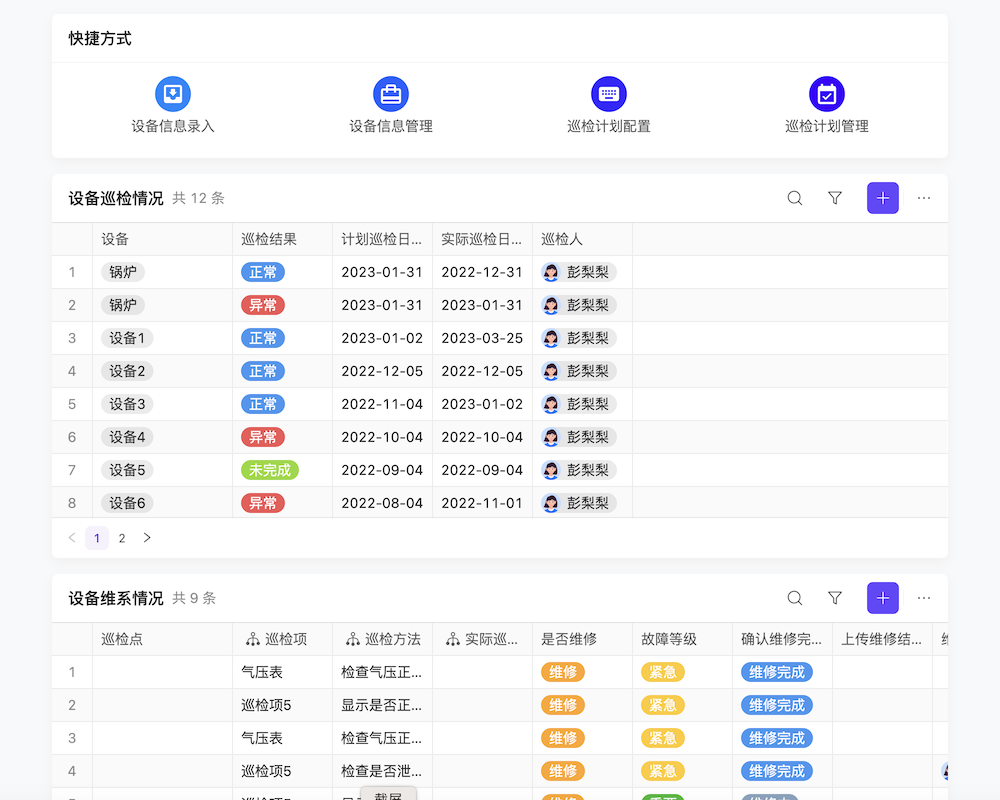Click the search icon in 设备巡检情况 table
Viewport: 1000px width, 800px height.
point(794,198)
